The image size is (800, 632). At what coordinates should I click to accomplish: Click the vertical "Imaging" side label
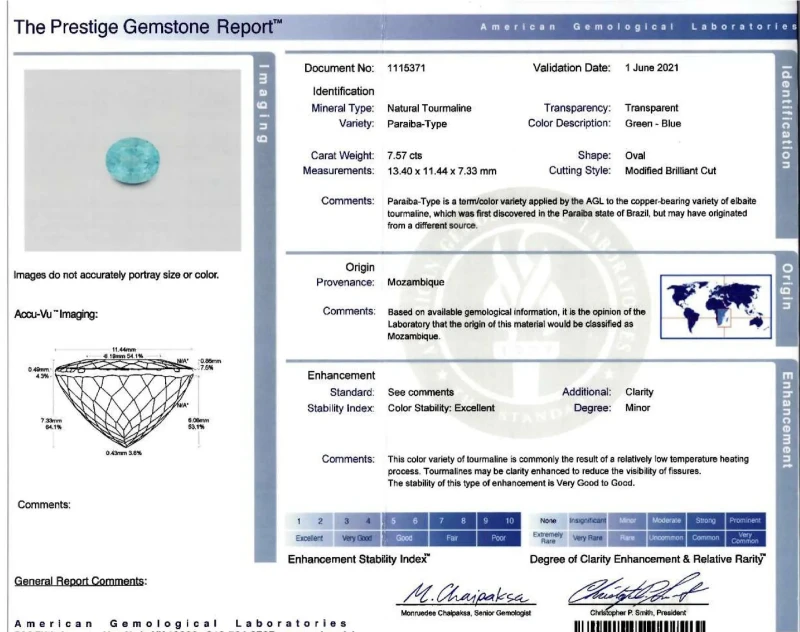[264, 104]
